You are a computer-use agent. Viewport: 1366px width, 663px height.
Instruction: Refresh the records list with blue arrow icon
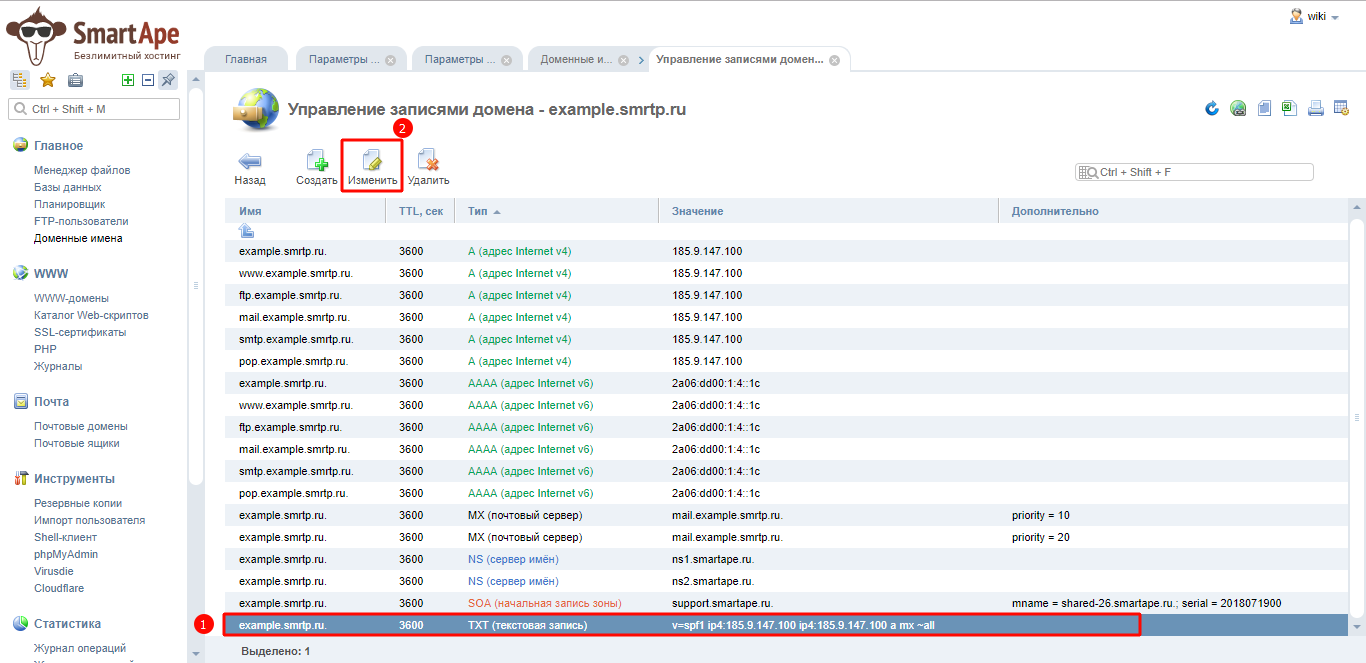pos(1212,108)
